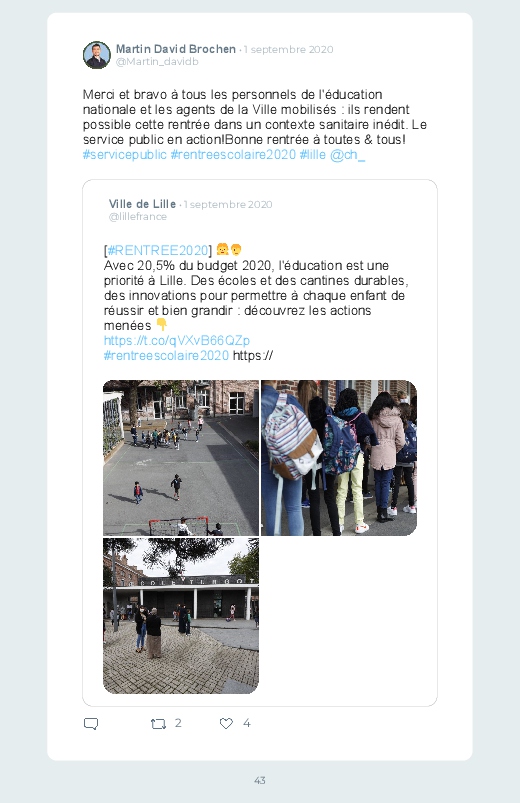Click the @Martin_davidb handle
The width and height of the screenshot is (520, 803).
pyautogui.click(x=157, y=61)
